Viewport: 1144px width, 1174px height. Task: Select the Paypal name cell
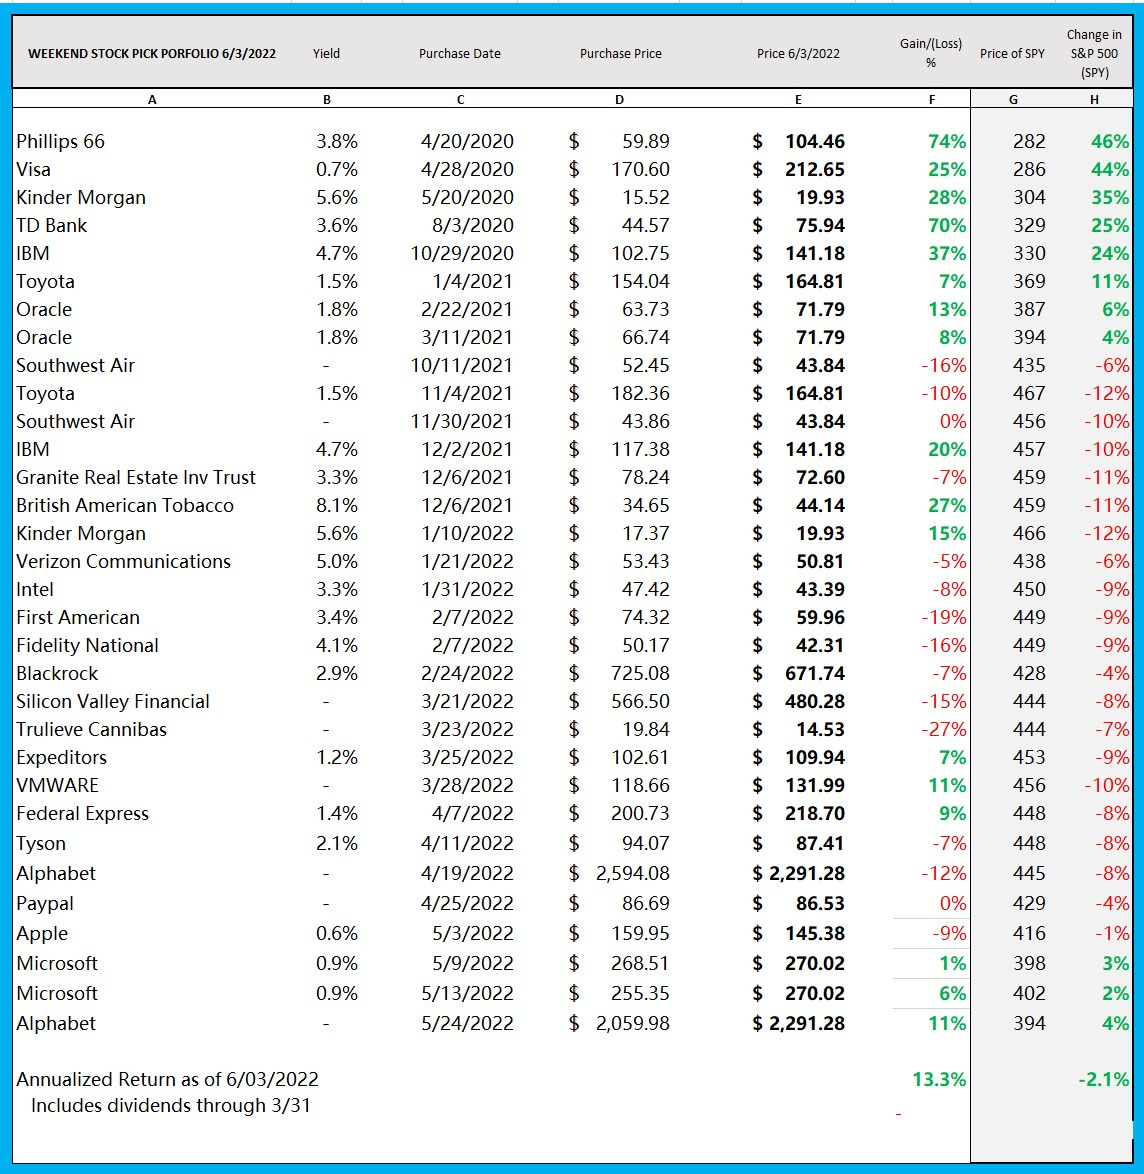[45, 904]
